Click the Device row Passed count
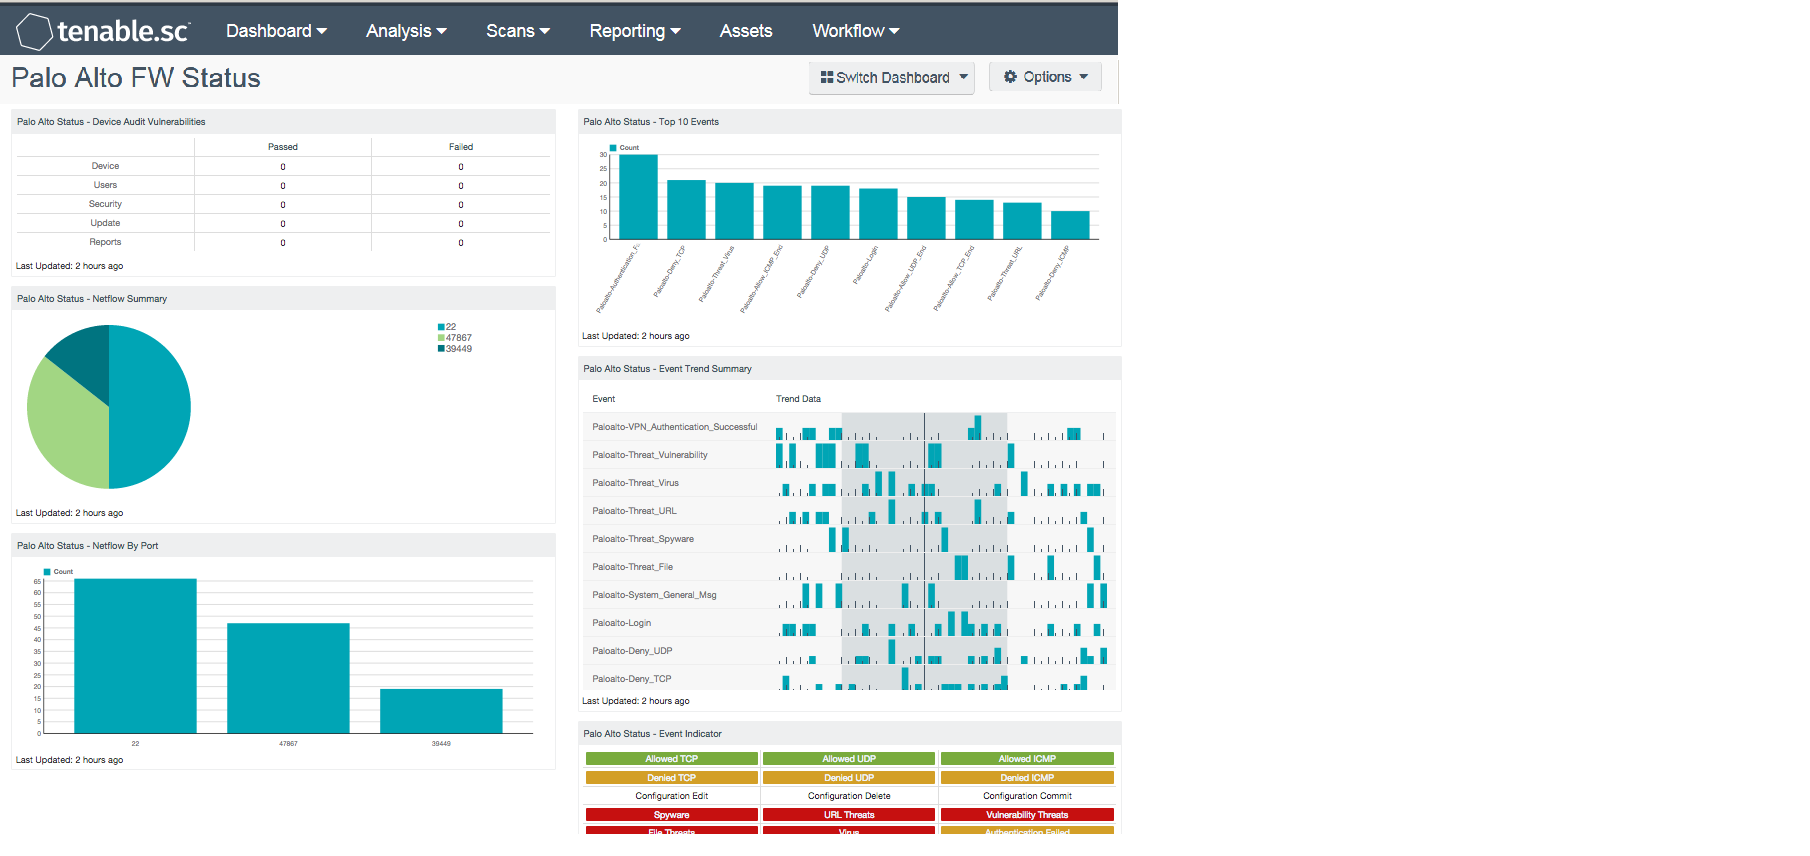Screen dimensions: 1810x856 coord(283,167)
